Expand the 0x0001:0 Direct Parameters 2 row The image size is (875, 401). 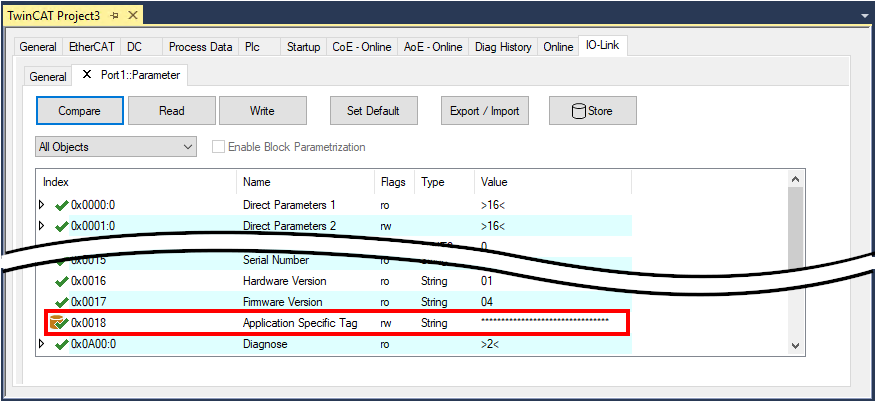[42, 226]
